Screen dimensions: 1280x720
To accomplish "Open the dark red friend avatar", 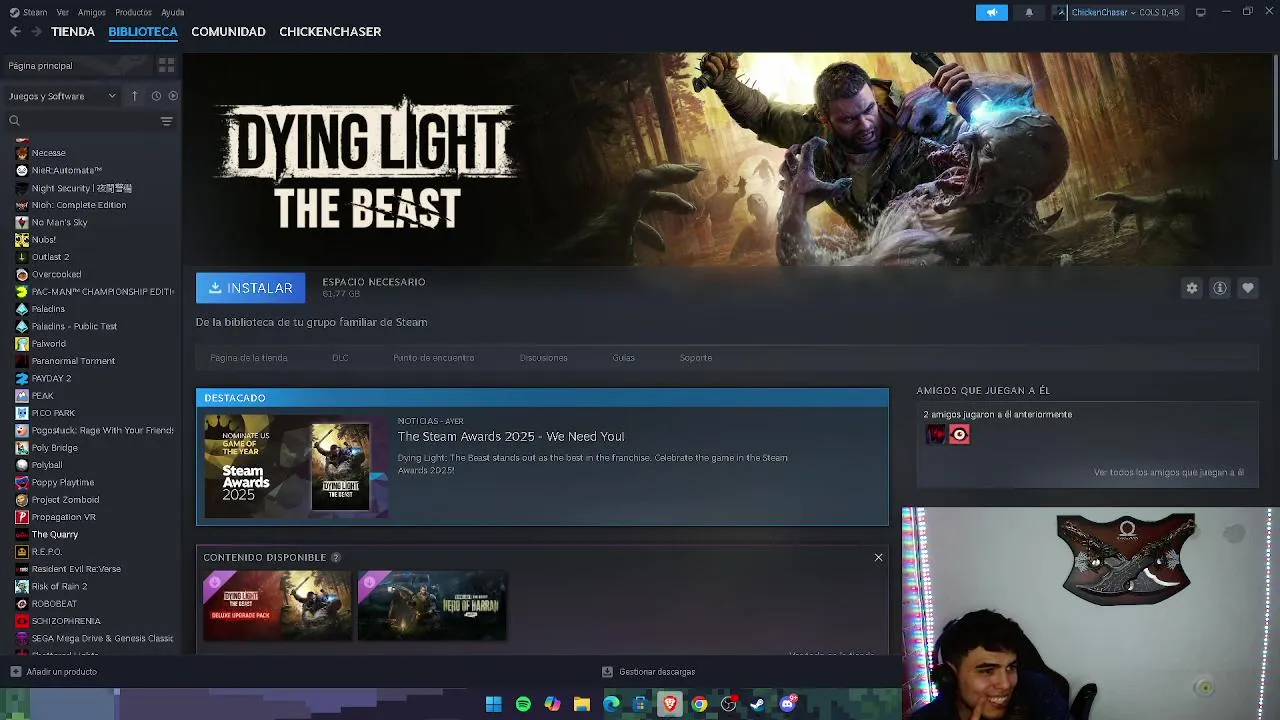I will pos(935,434).
